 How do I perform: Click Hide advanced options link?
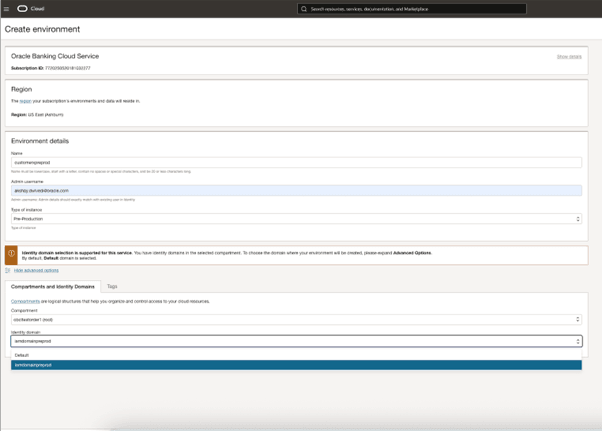(x=36, y=270)
